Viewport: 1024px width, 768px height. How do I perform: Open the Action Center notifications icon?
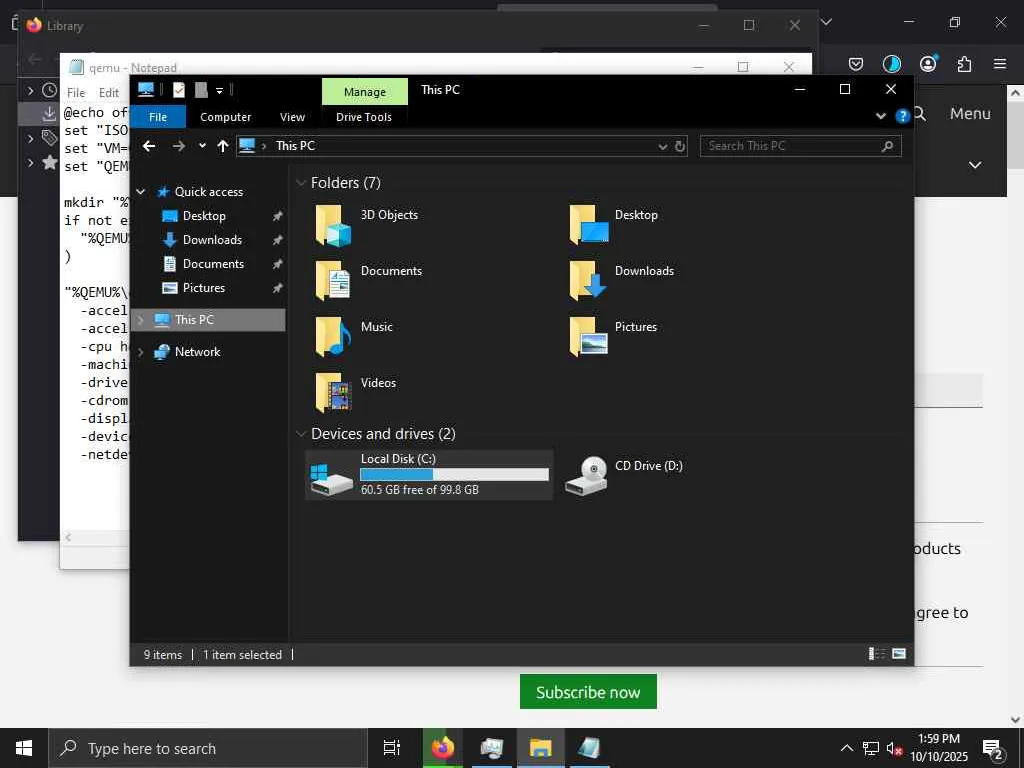[x=993, y=750]
